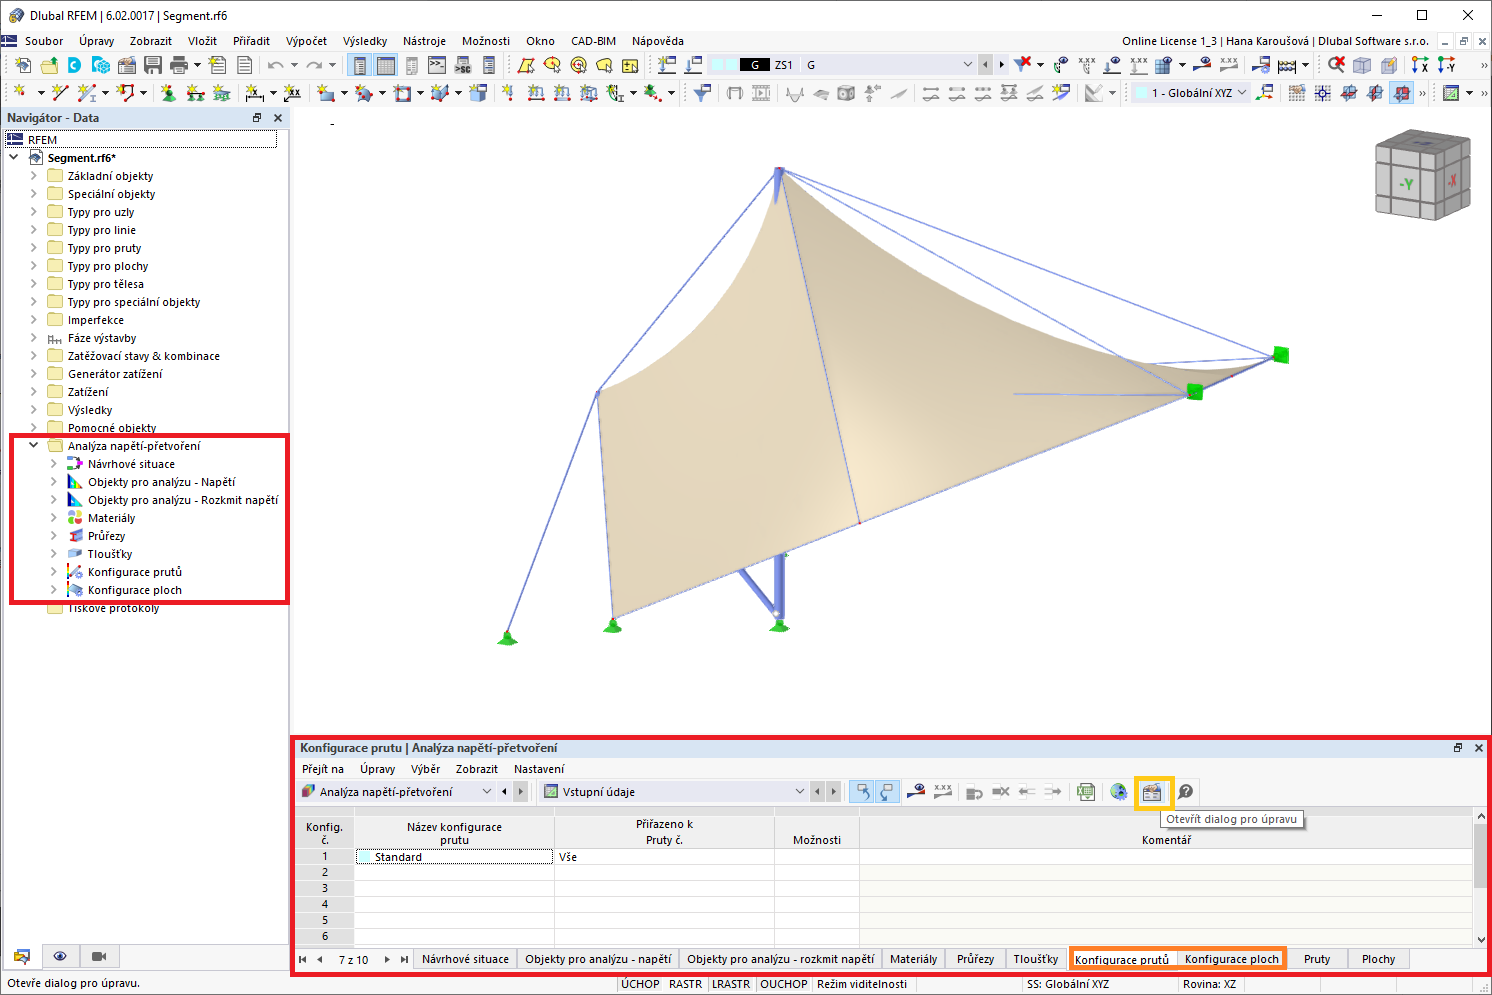Open the Soubor menu

click(x=44, y=41)
